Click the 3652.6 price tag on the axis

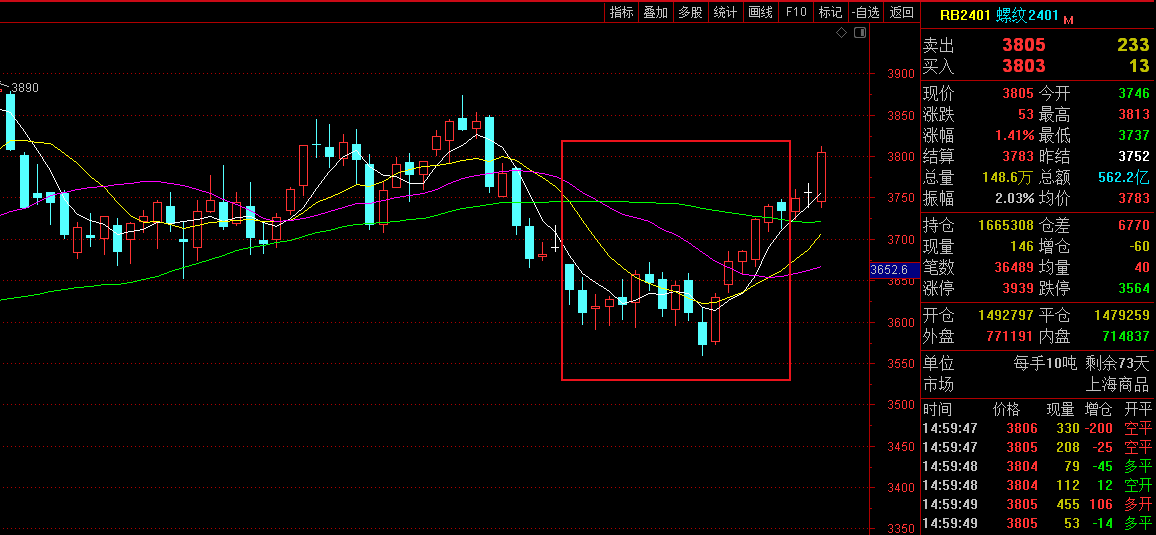pos(889,270)
